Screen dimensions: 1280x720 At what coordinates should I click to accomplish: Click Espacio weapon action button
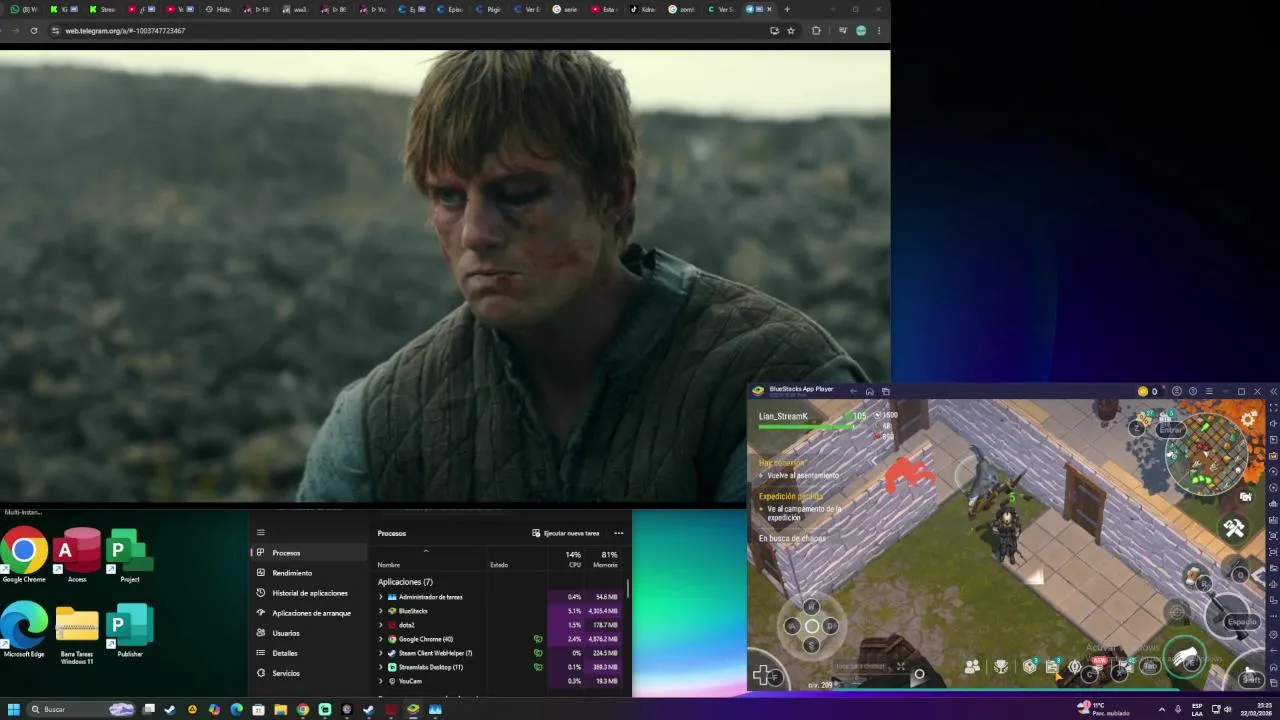[x=1241, y=622]
